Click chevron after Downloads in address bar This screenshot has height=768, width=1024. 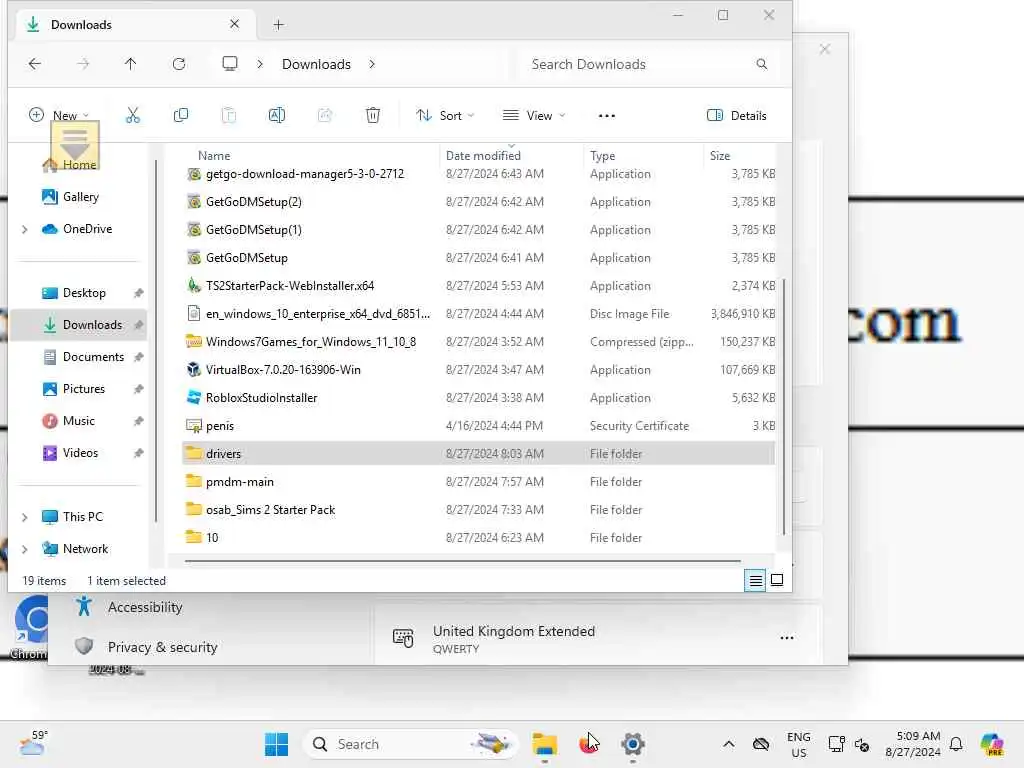click(372, 64)
